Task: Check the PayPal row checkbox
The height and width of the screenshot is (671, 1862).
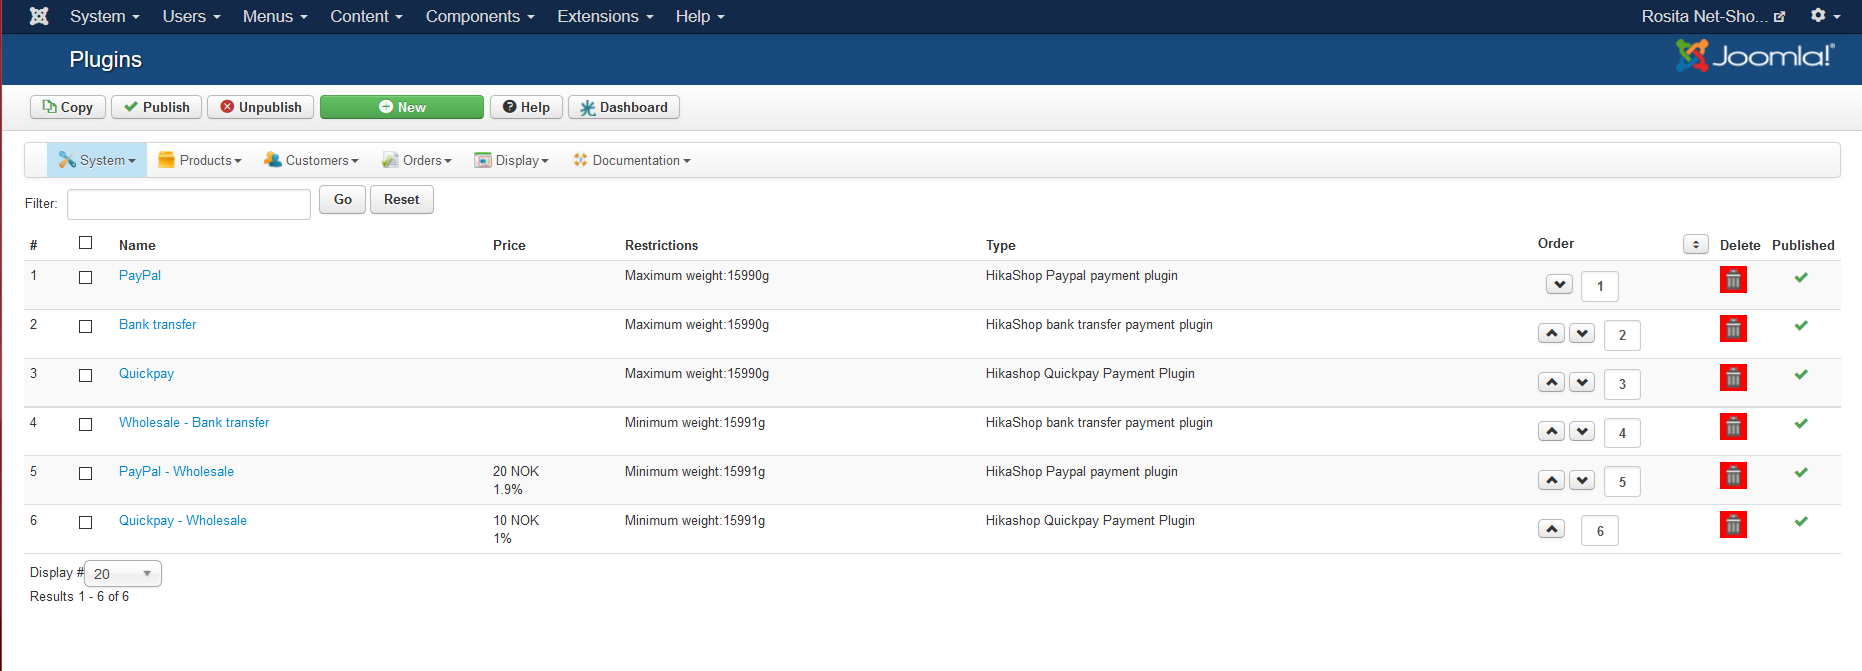Action: pyautogui.click(x=86, y=278)
